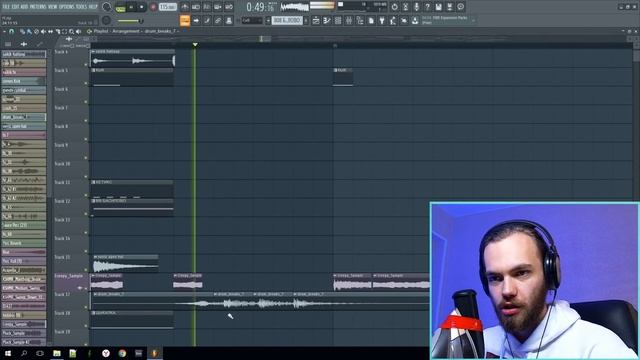Click the metronome icon beside the tempo

(x=184, y=7)
